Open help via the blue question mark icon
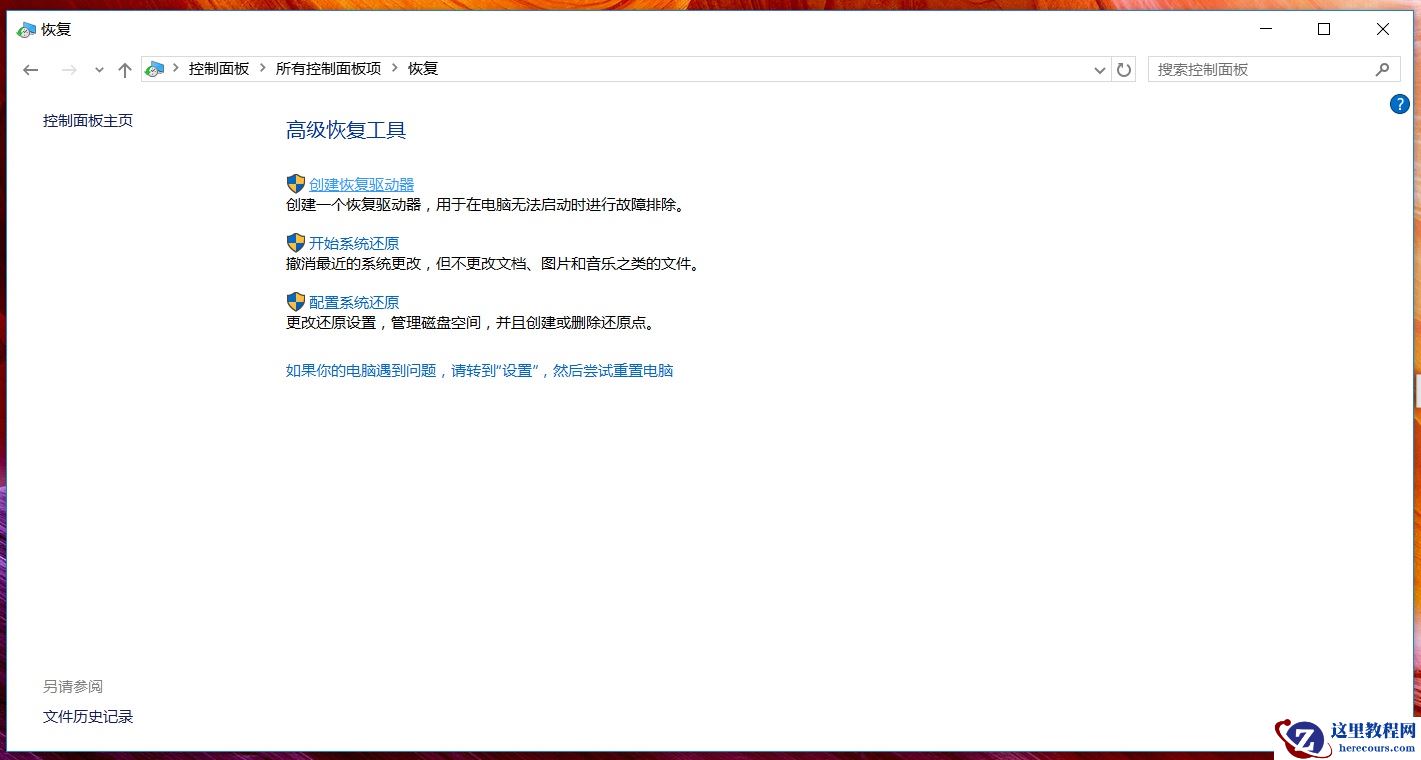Viewport: 1421px width, 760px height. (1399, 104)
